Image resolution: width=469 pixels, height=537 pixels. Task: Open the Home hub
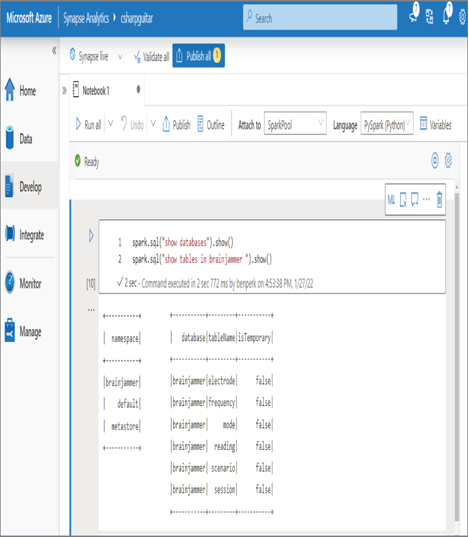21,90
